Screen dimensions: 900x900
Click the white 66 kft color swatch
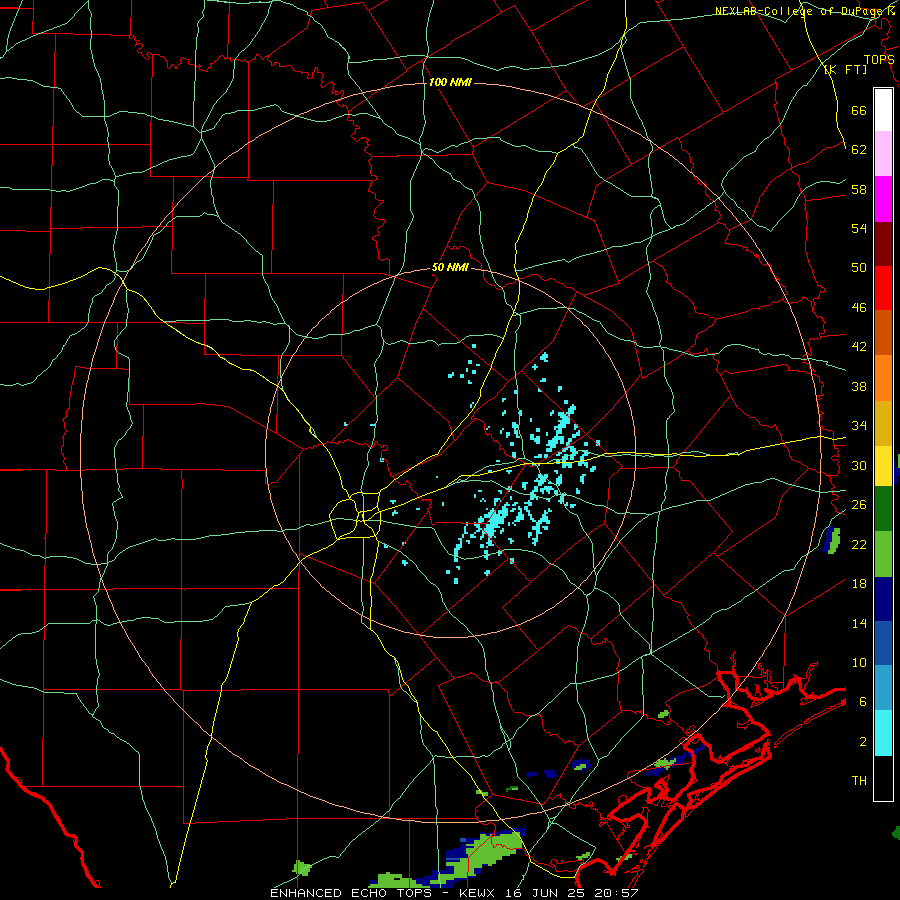[x=883, y=110]
